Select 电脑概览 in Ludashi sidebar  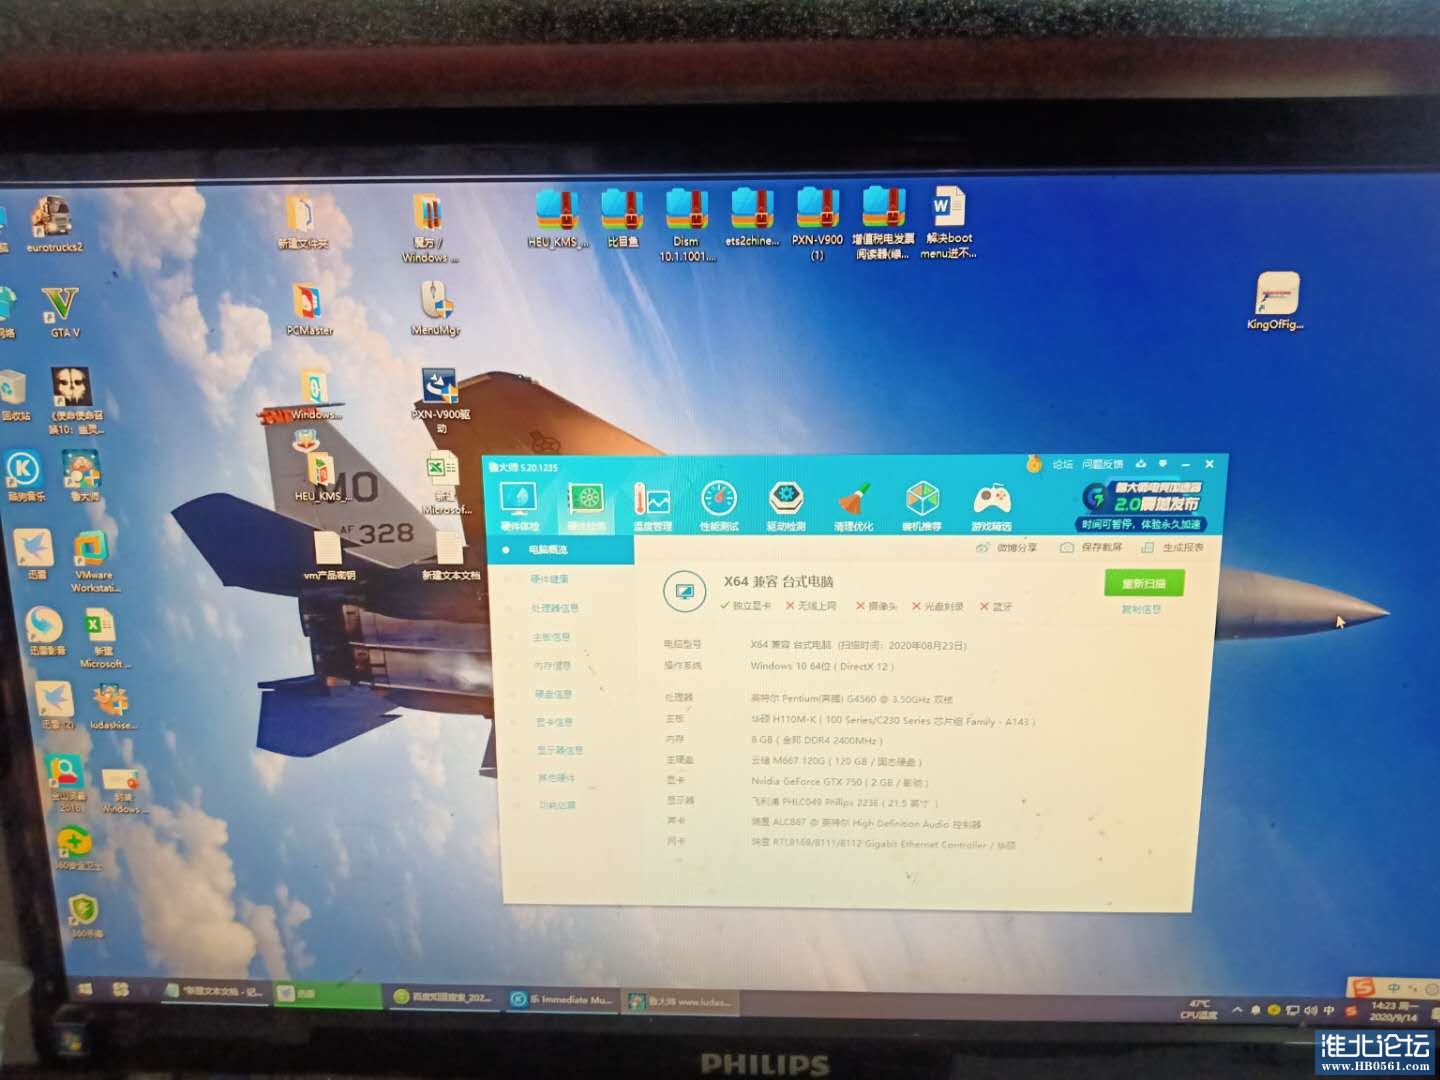(562, 550)
